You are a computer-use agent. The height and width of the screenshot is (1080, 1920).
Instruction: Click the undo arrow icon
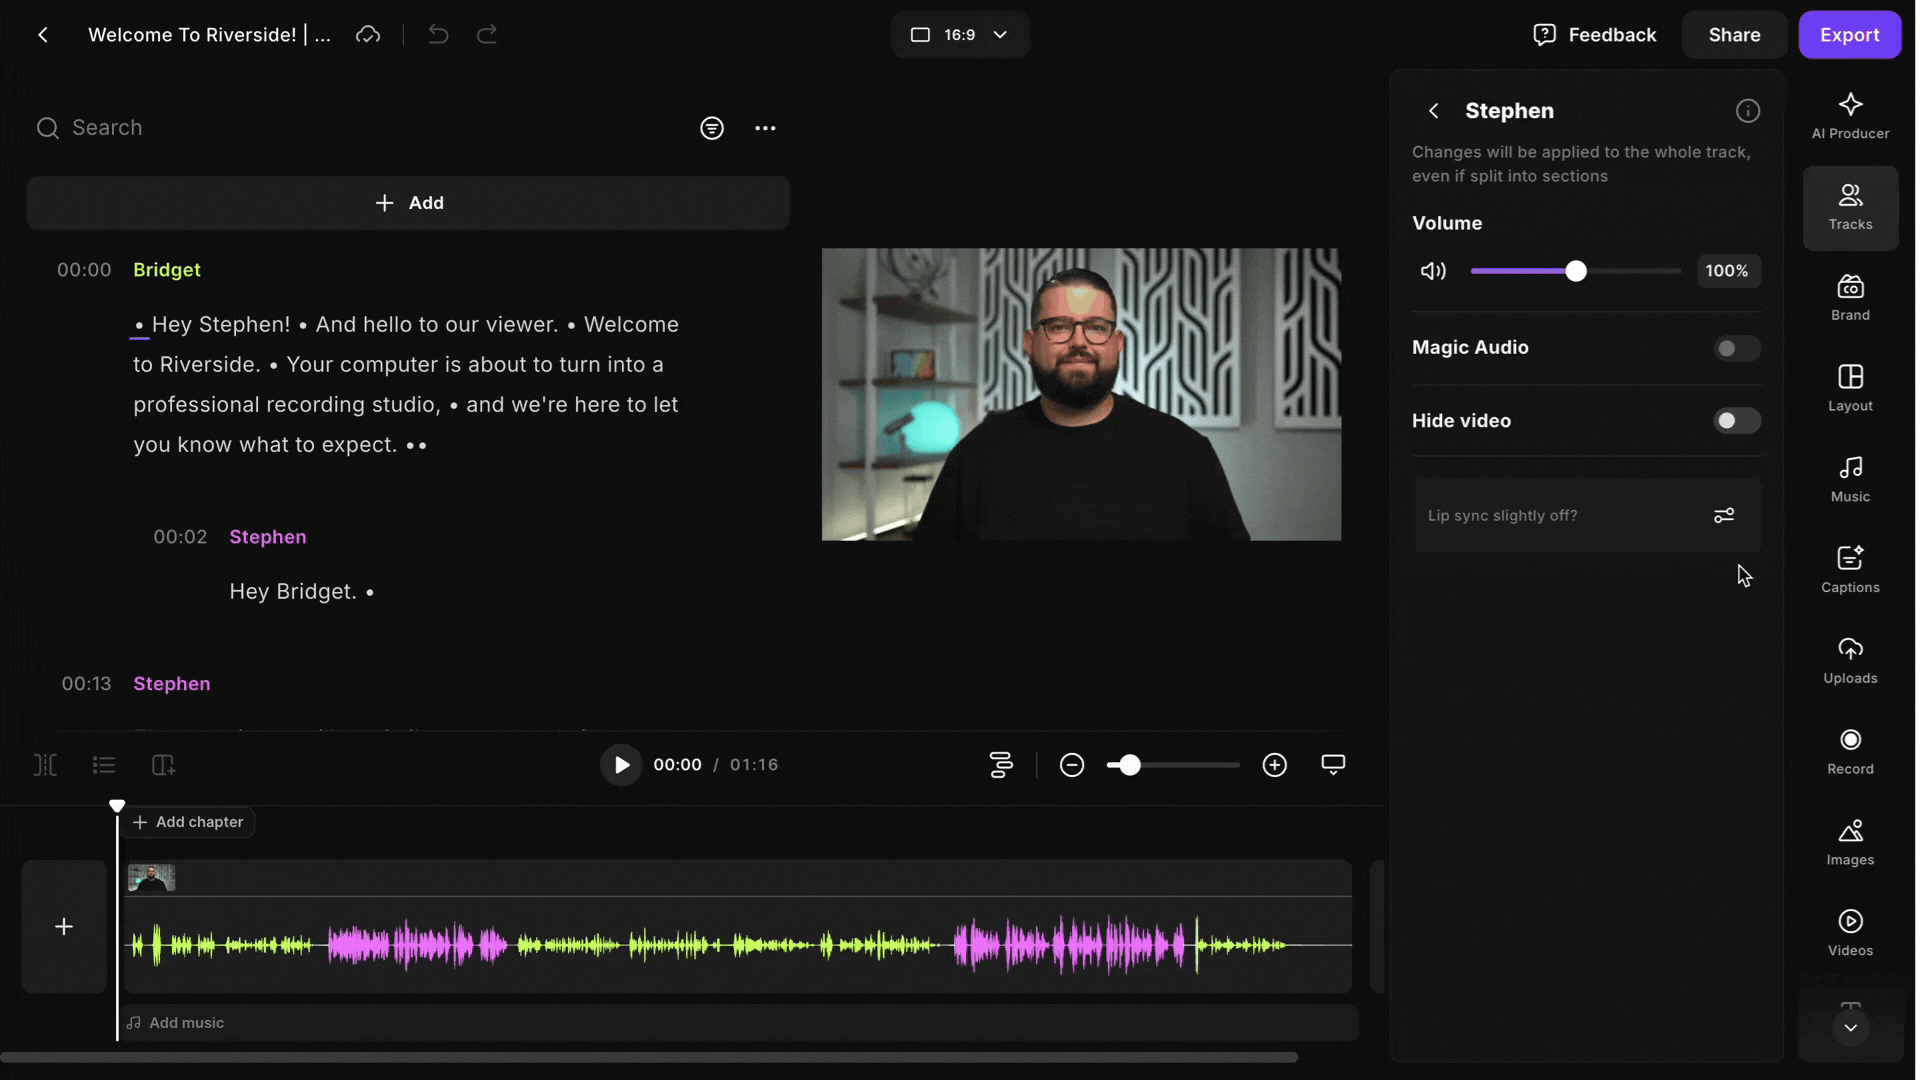[438, 35]
